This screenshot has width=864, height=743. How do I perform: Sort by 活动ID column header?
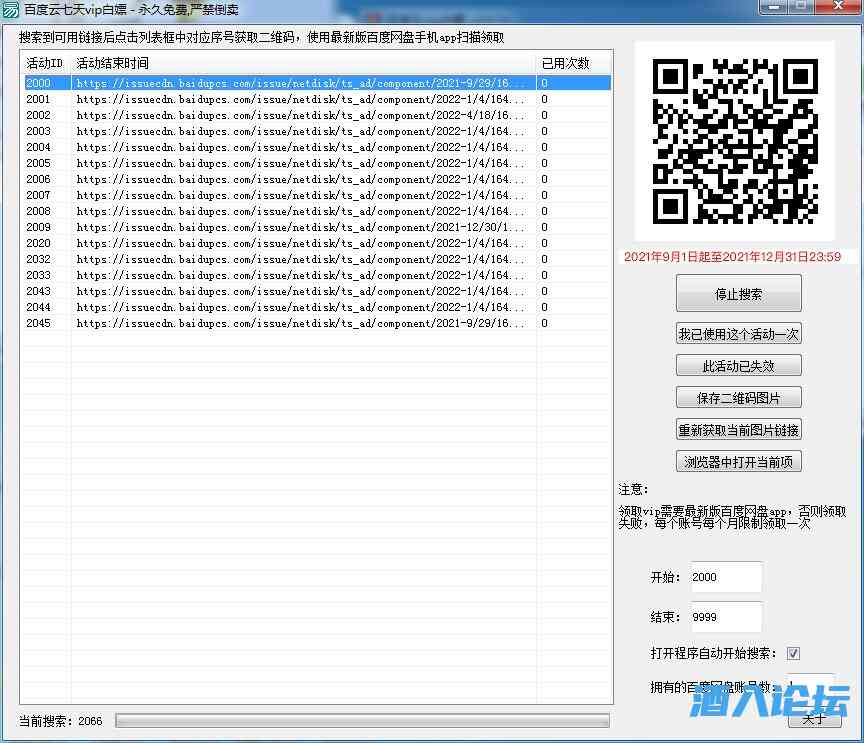click(x=45, y=63)
